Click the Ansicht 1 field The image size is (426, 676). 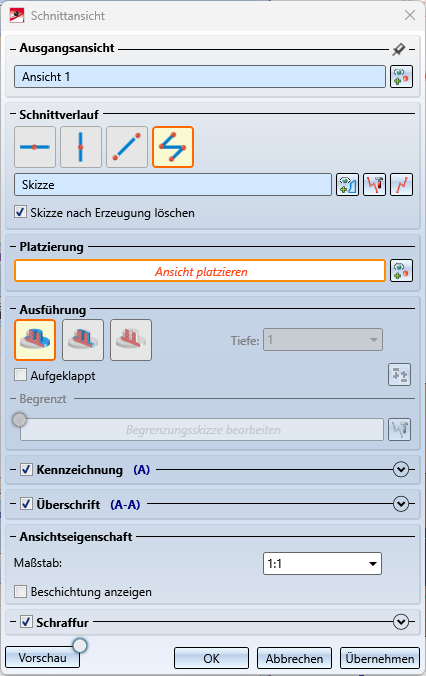[x=200, y=77]
